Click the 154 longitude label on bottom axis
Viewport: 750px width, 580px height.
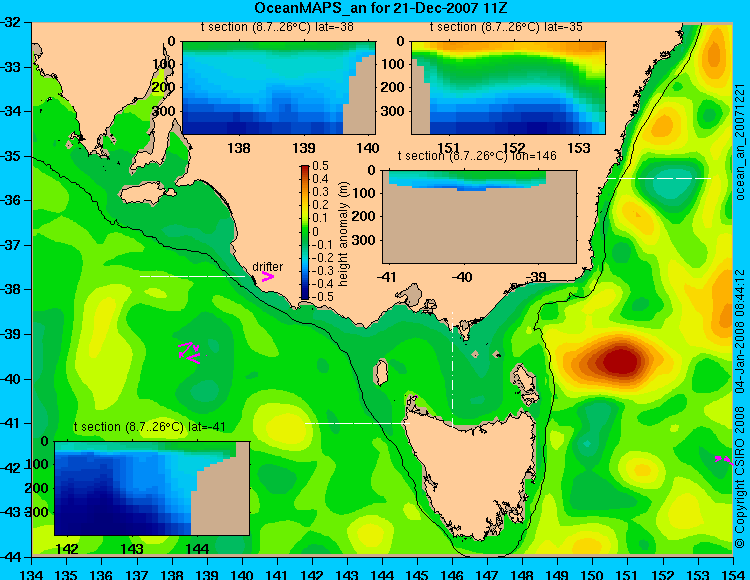[732, 574]
